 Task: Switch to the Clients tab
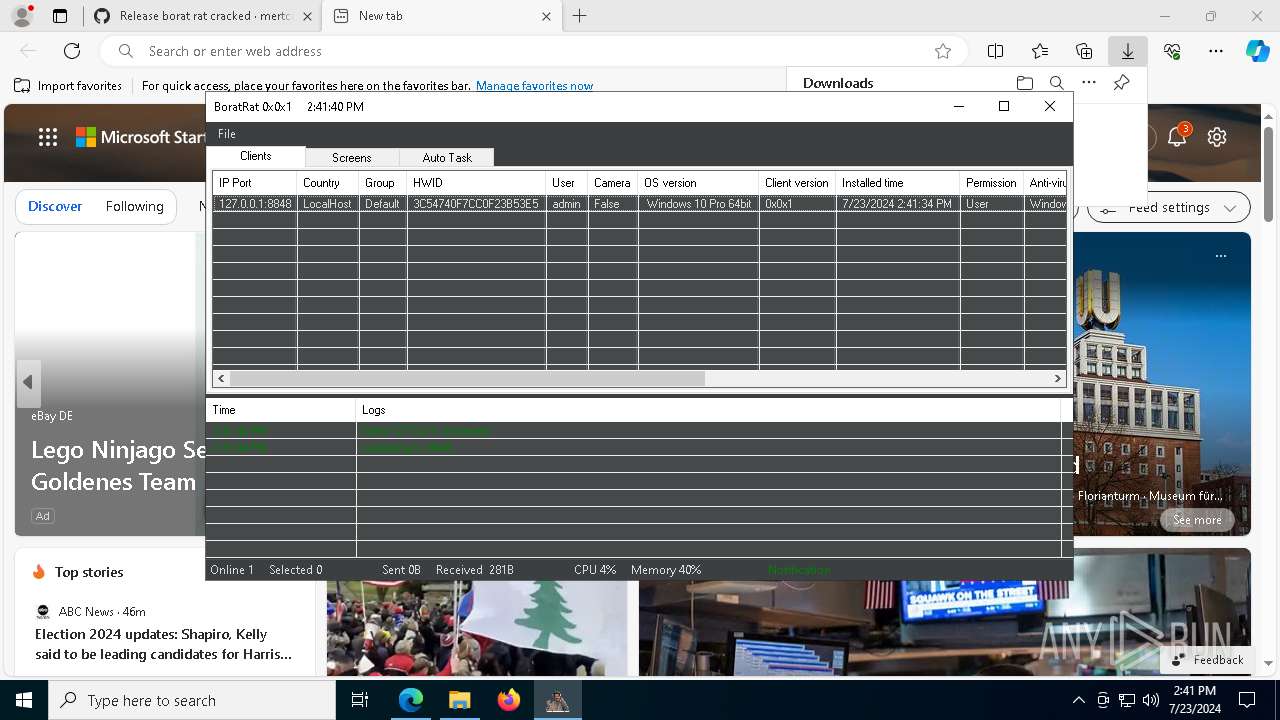[x=256, y=156]
